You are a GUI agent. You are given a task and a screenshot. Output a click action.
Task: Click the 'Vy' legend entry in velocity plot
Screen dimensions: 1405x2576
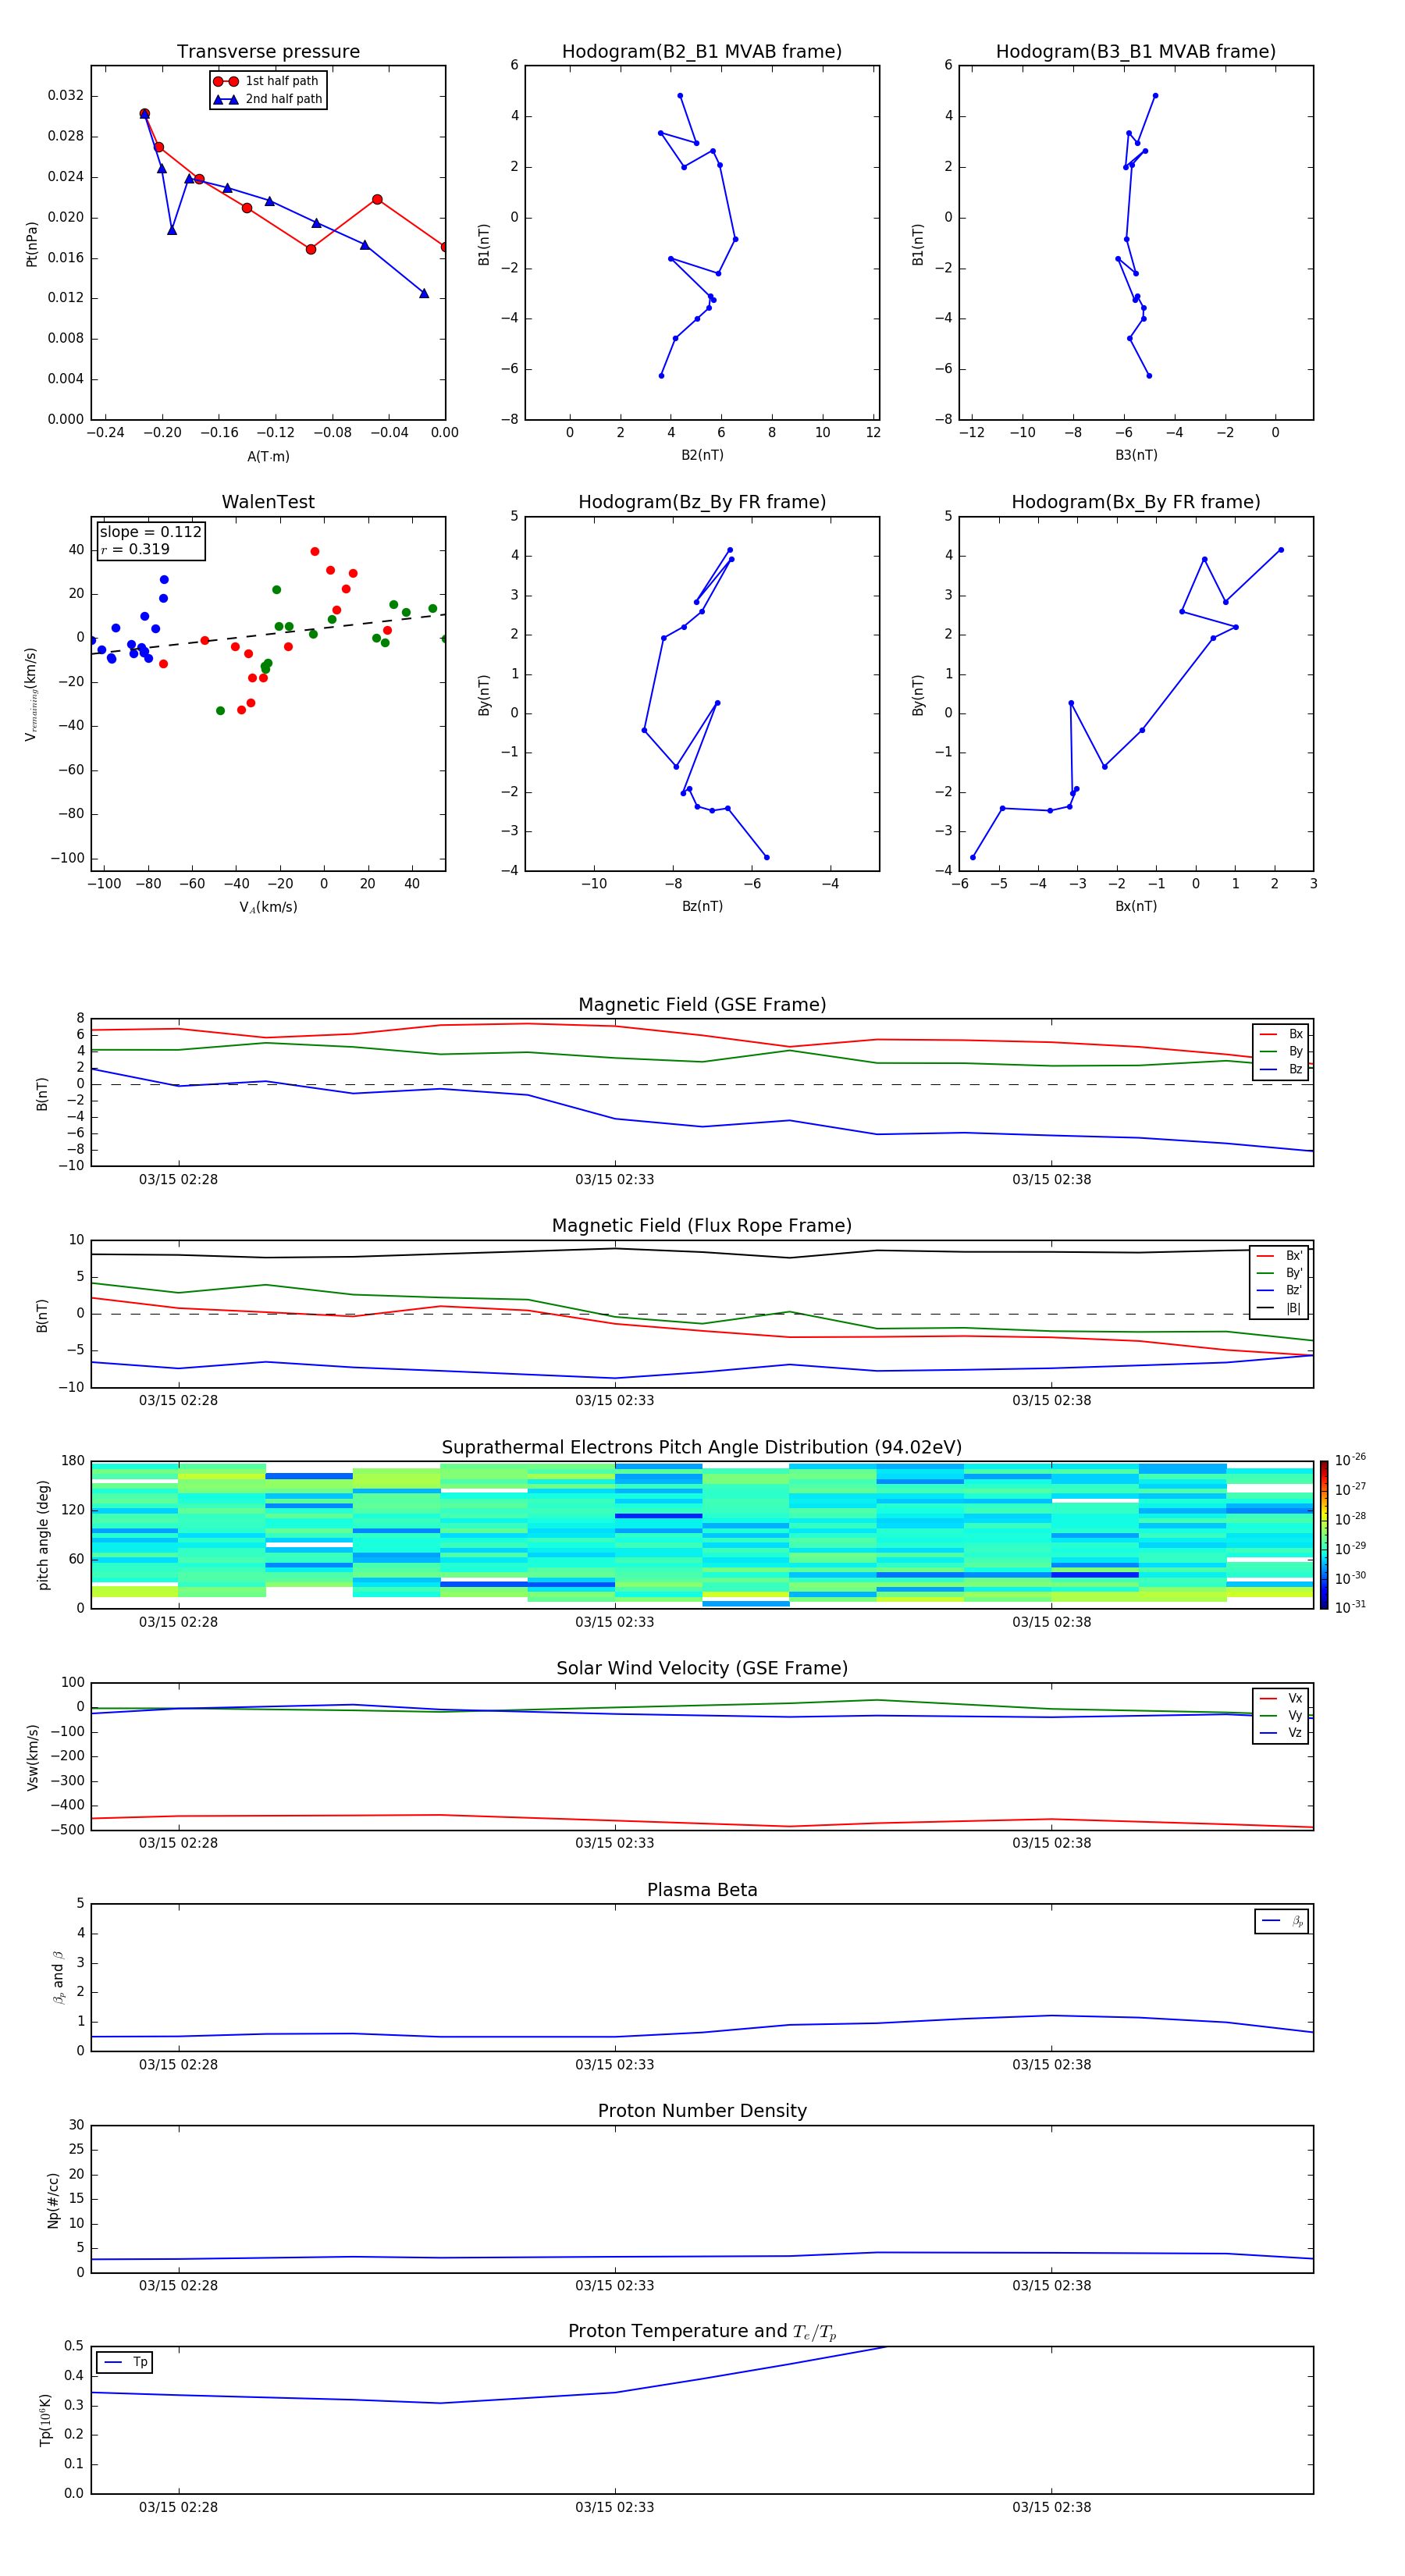click(1281, 1715)
